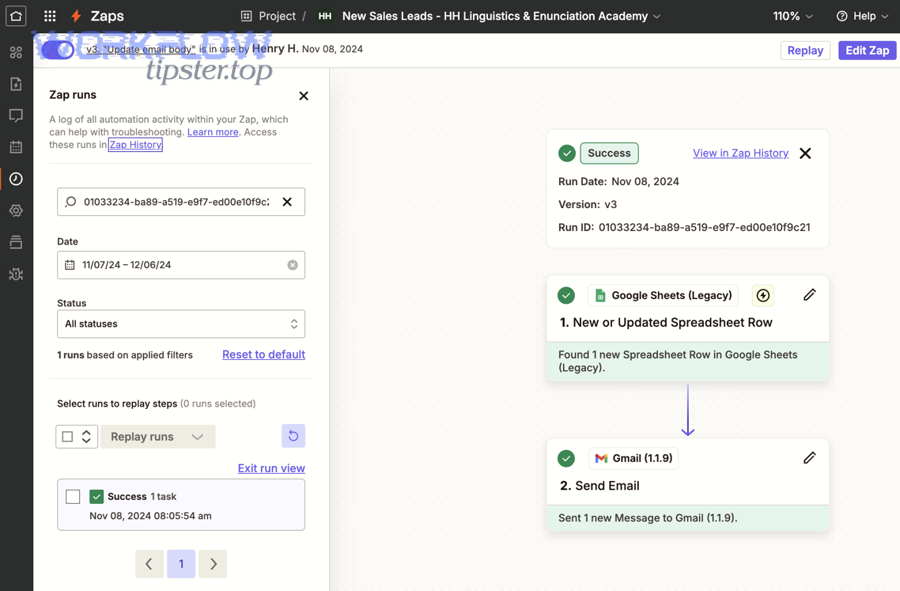Open the Learn more link
The width and height of the screenshot is (900, 591).
212,132
